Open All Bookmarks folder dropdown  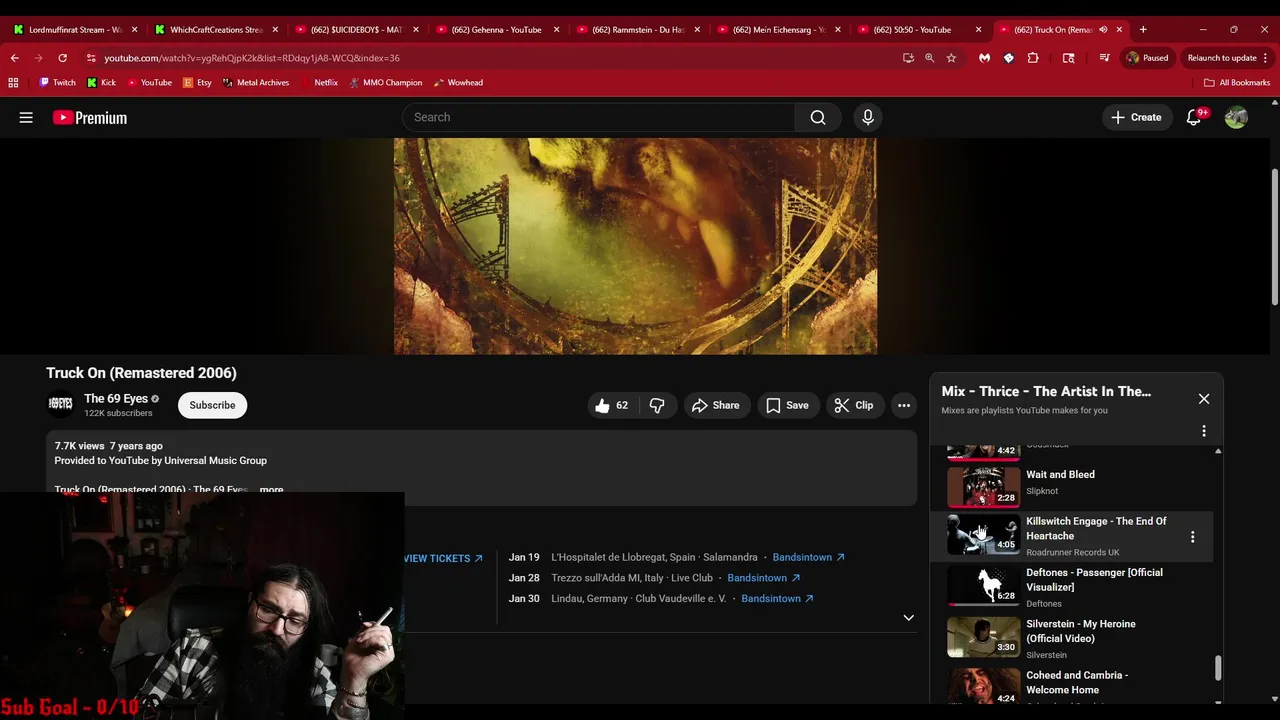(1237, 83)
